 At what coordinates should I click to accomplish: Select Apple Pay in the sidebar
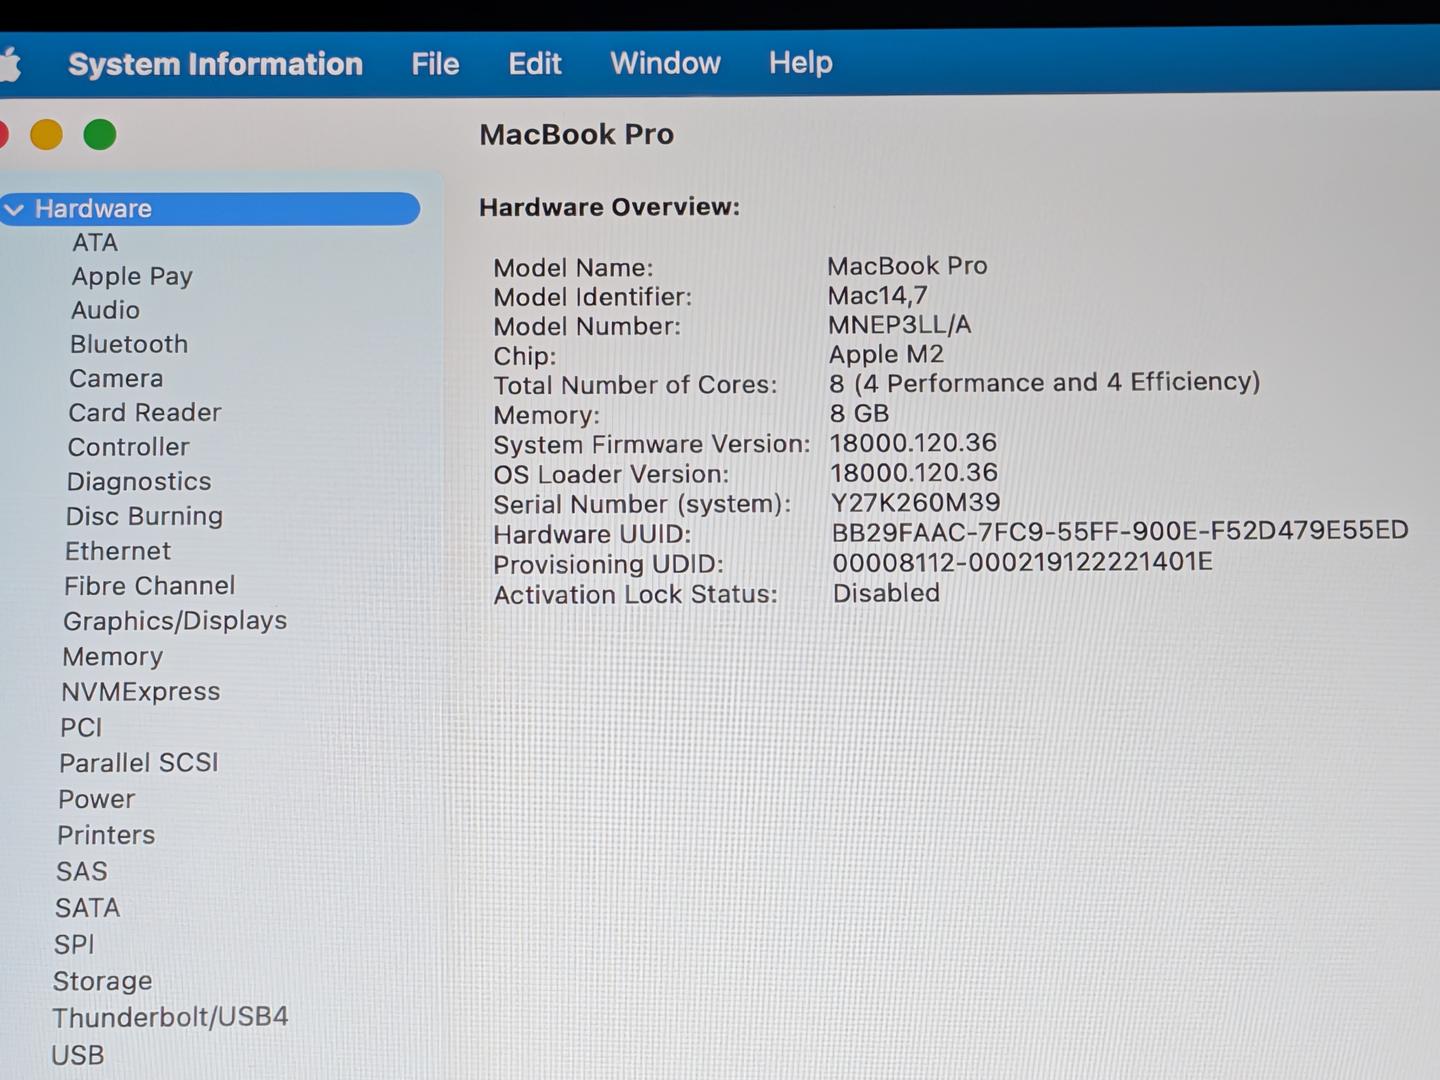click(x=132, y=276)
